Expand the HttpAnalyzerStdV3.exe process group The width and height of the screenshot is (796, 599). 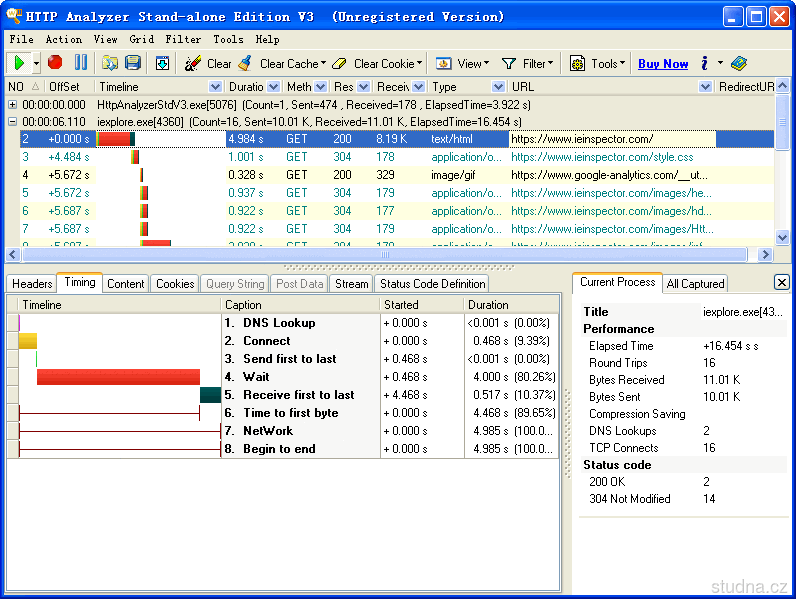[x=12, y=104]
